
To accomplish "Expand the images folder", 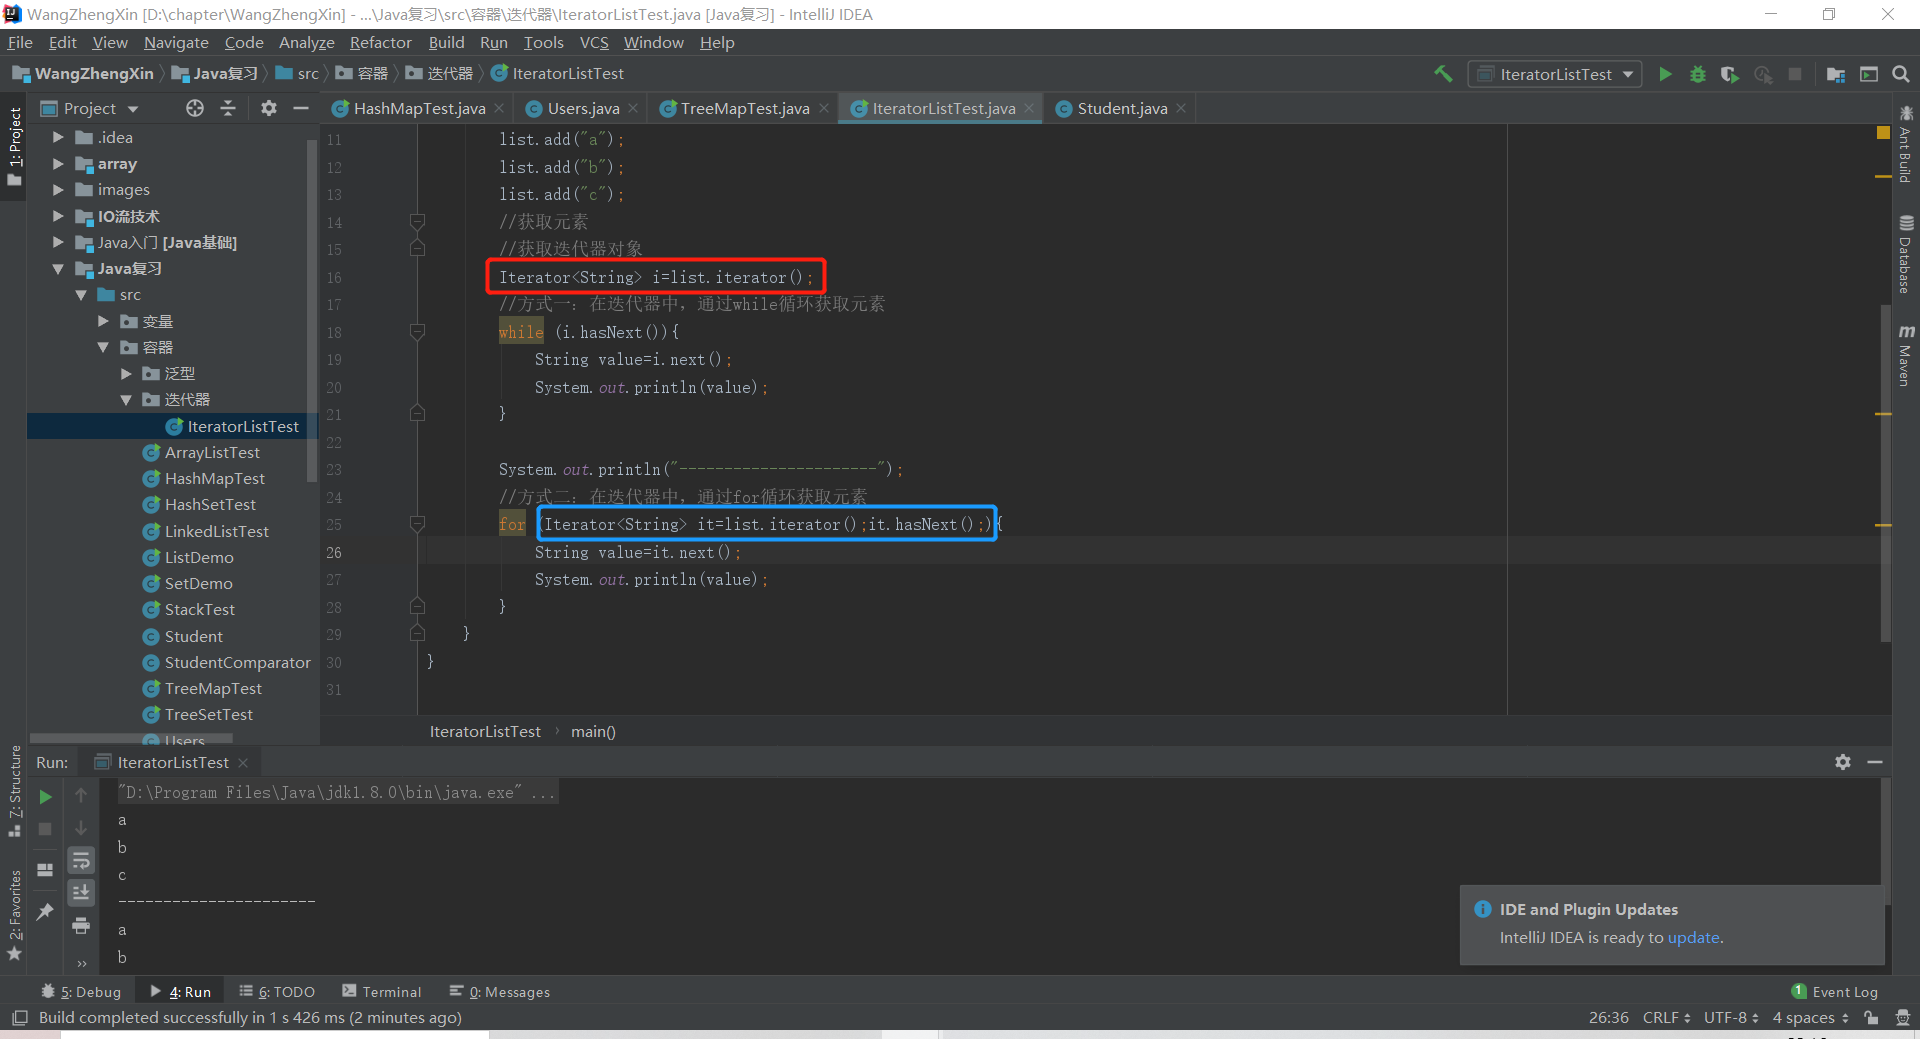I will [58, 189].
